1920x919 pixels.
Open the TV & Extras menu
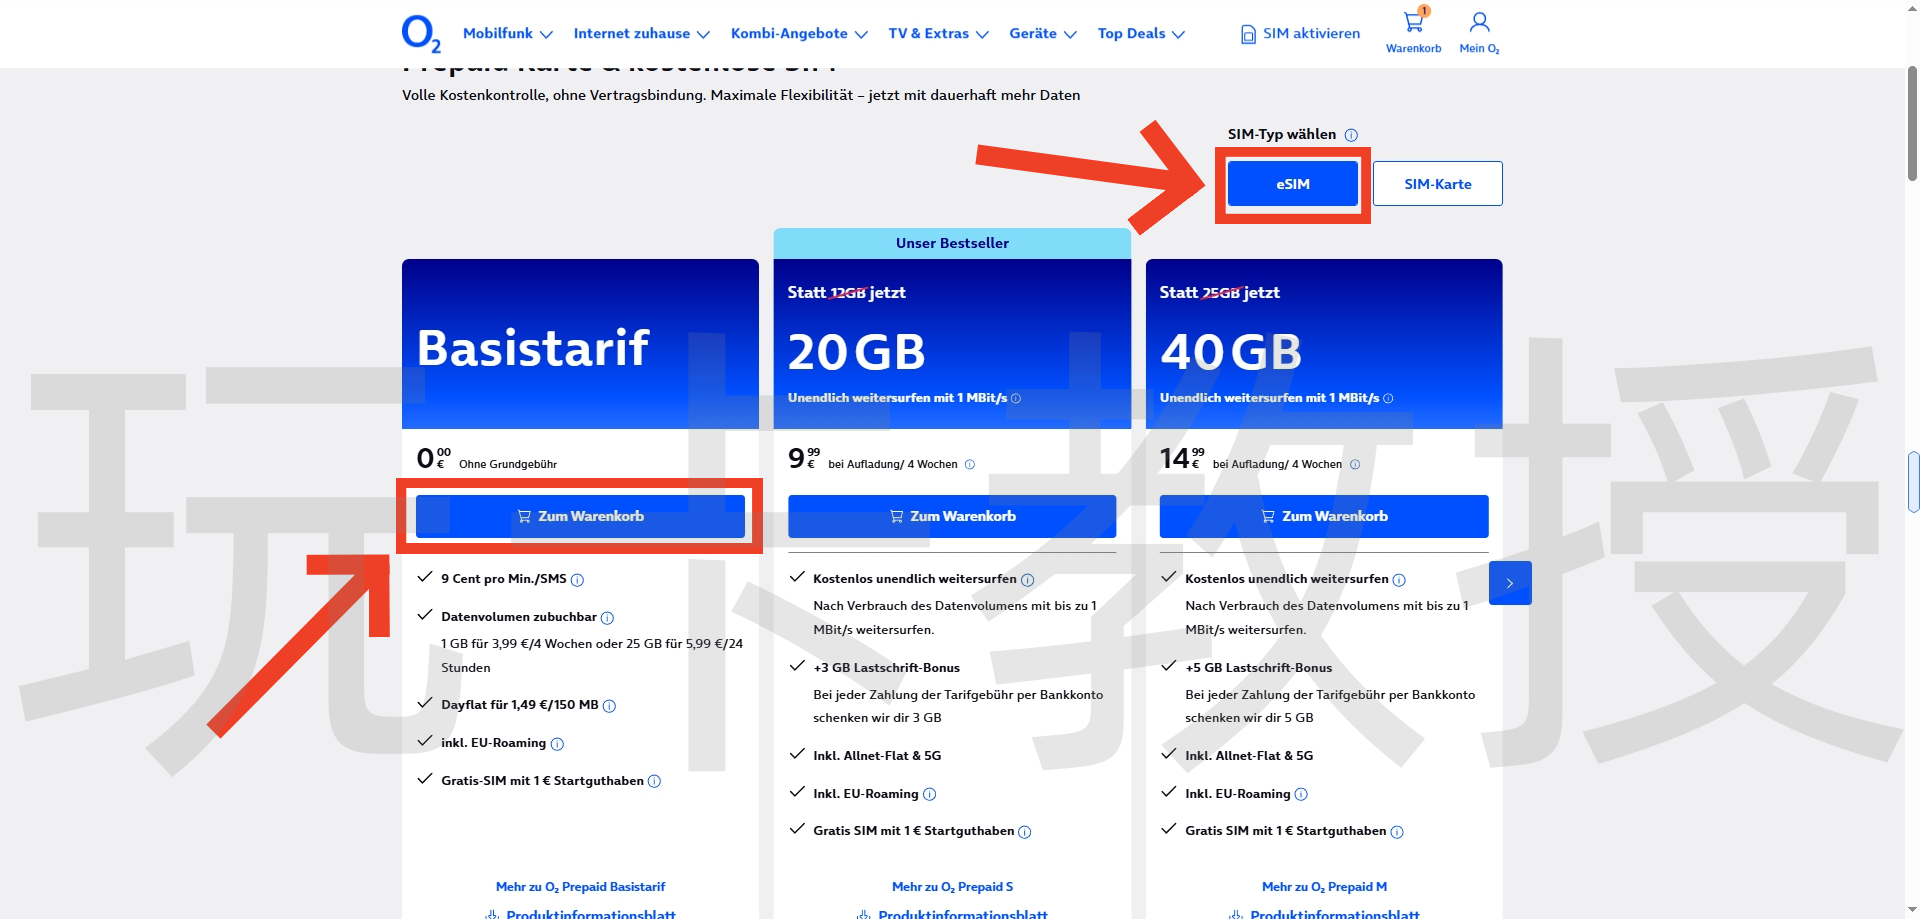click(938, 34)
